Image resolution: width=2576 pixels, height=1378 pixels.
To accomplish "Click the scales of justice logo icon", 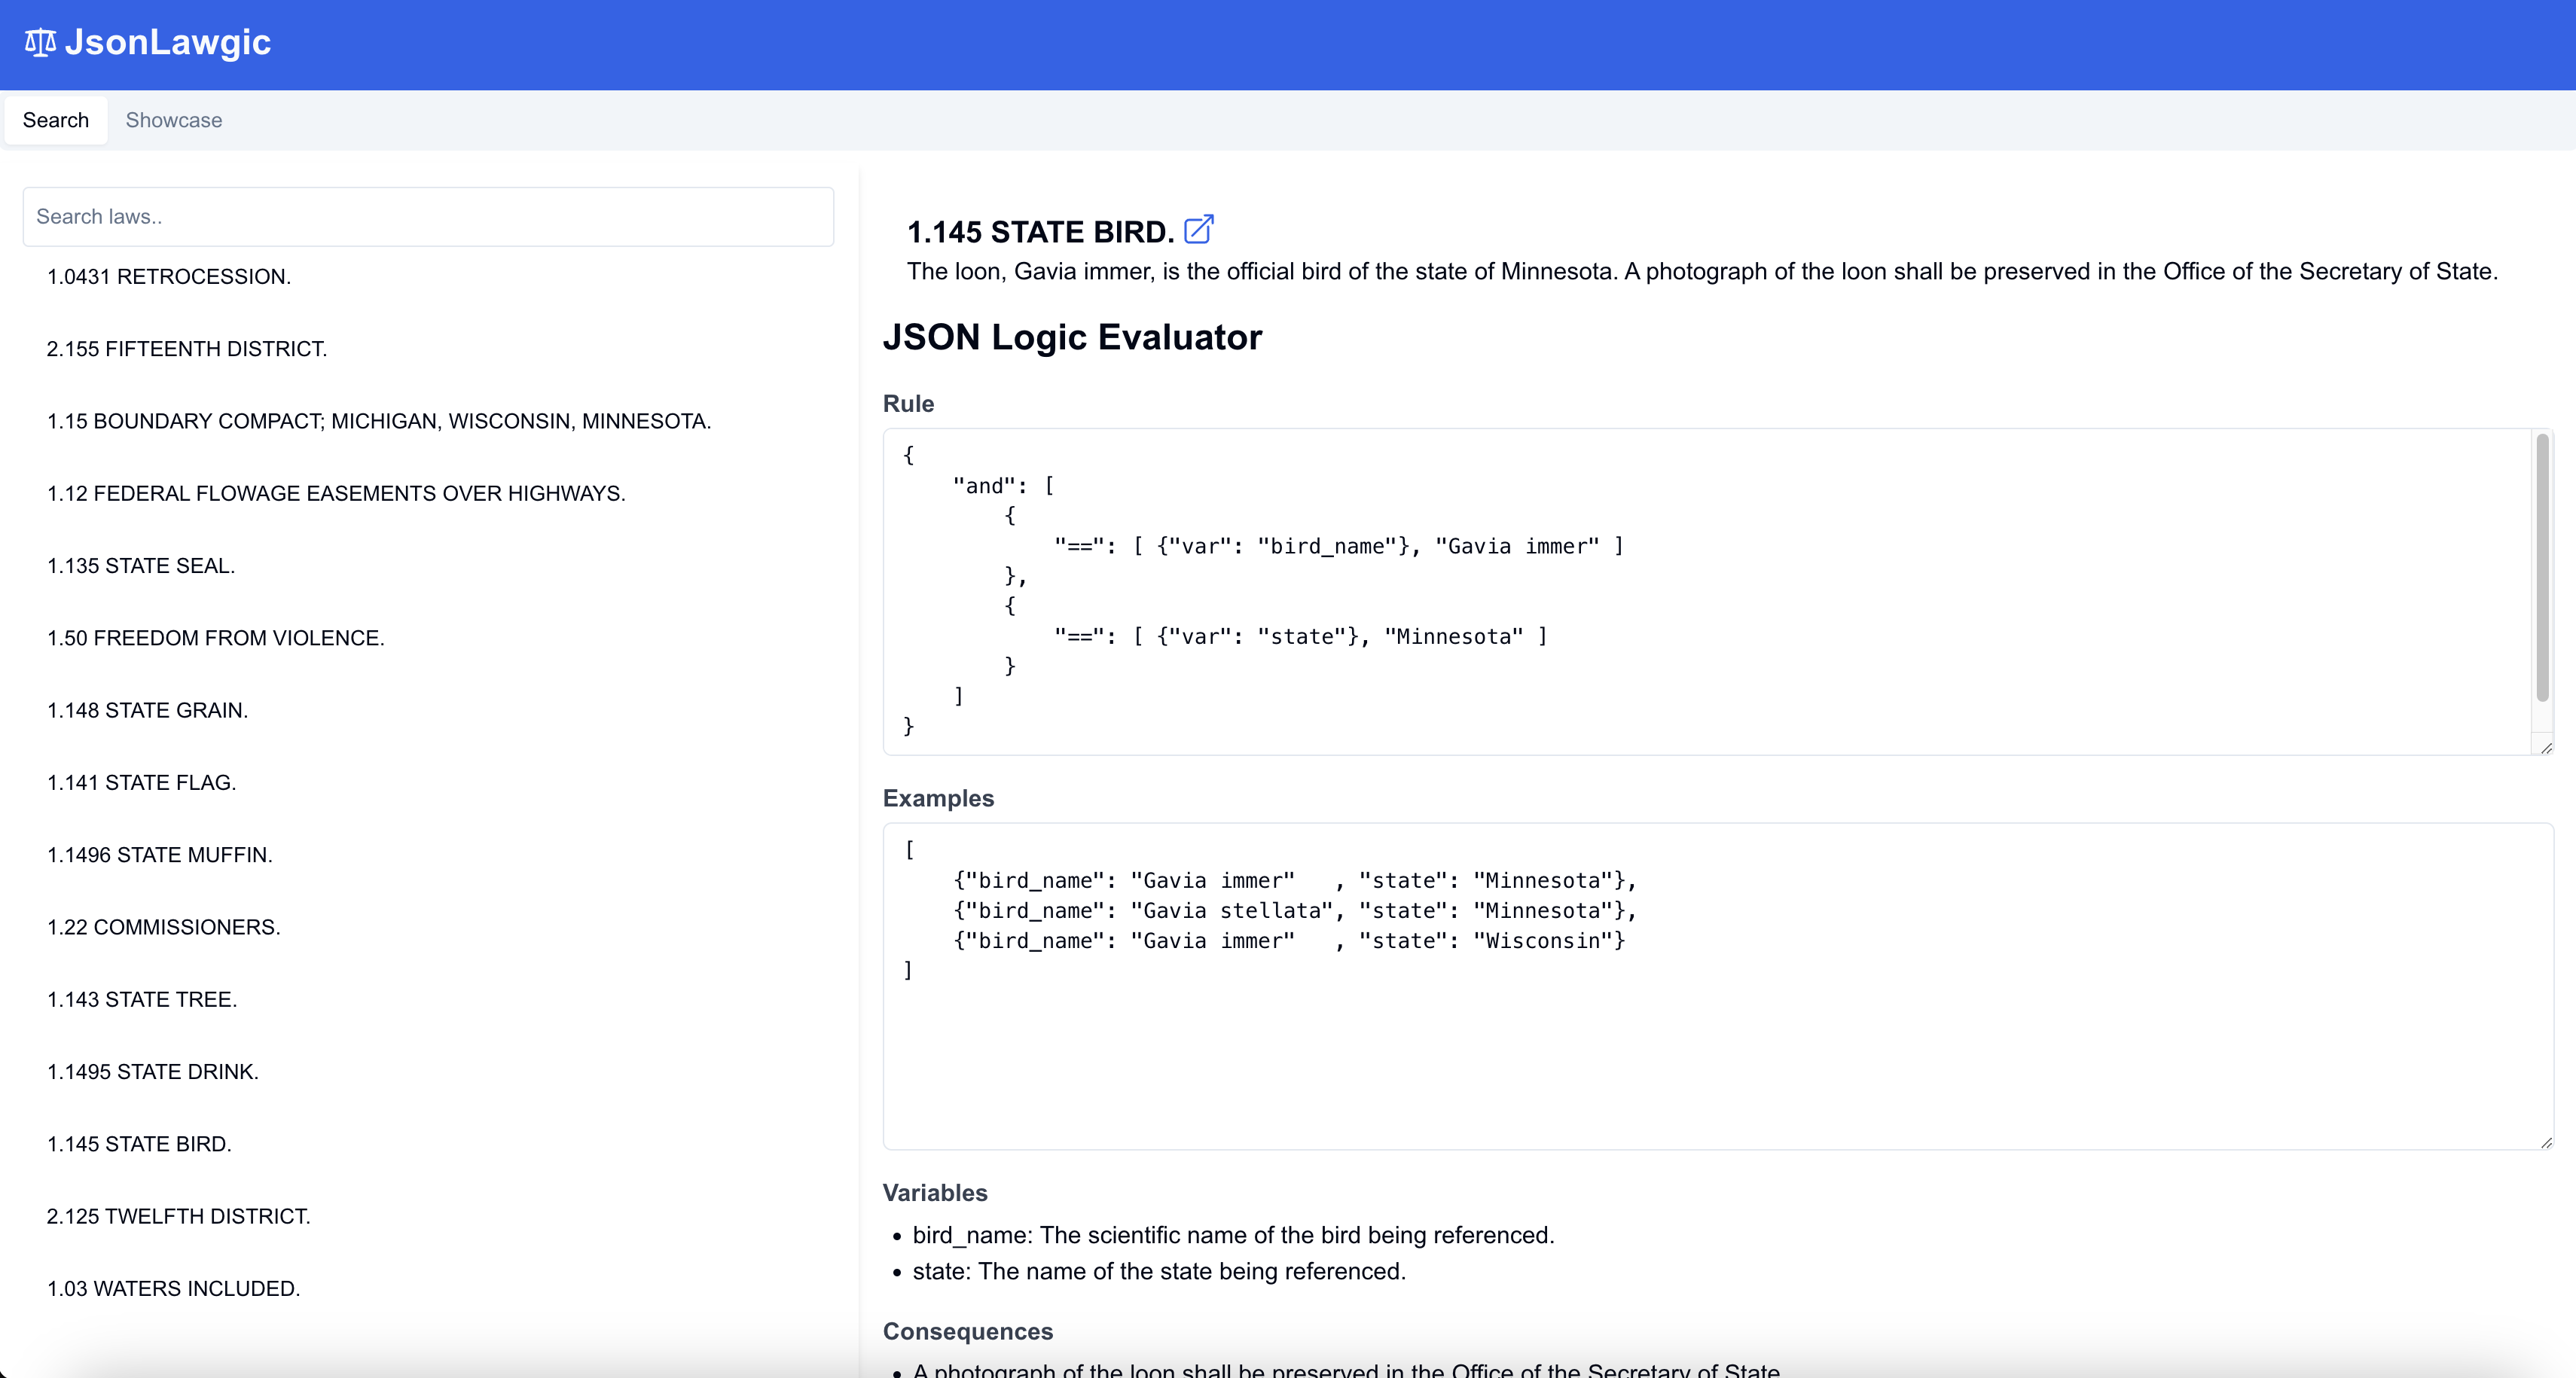I will coord(40,42).
